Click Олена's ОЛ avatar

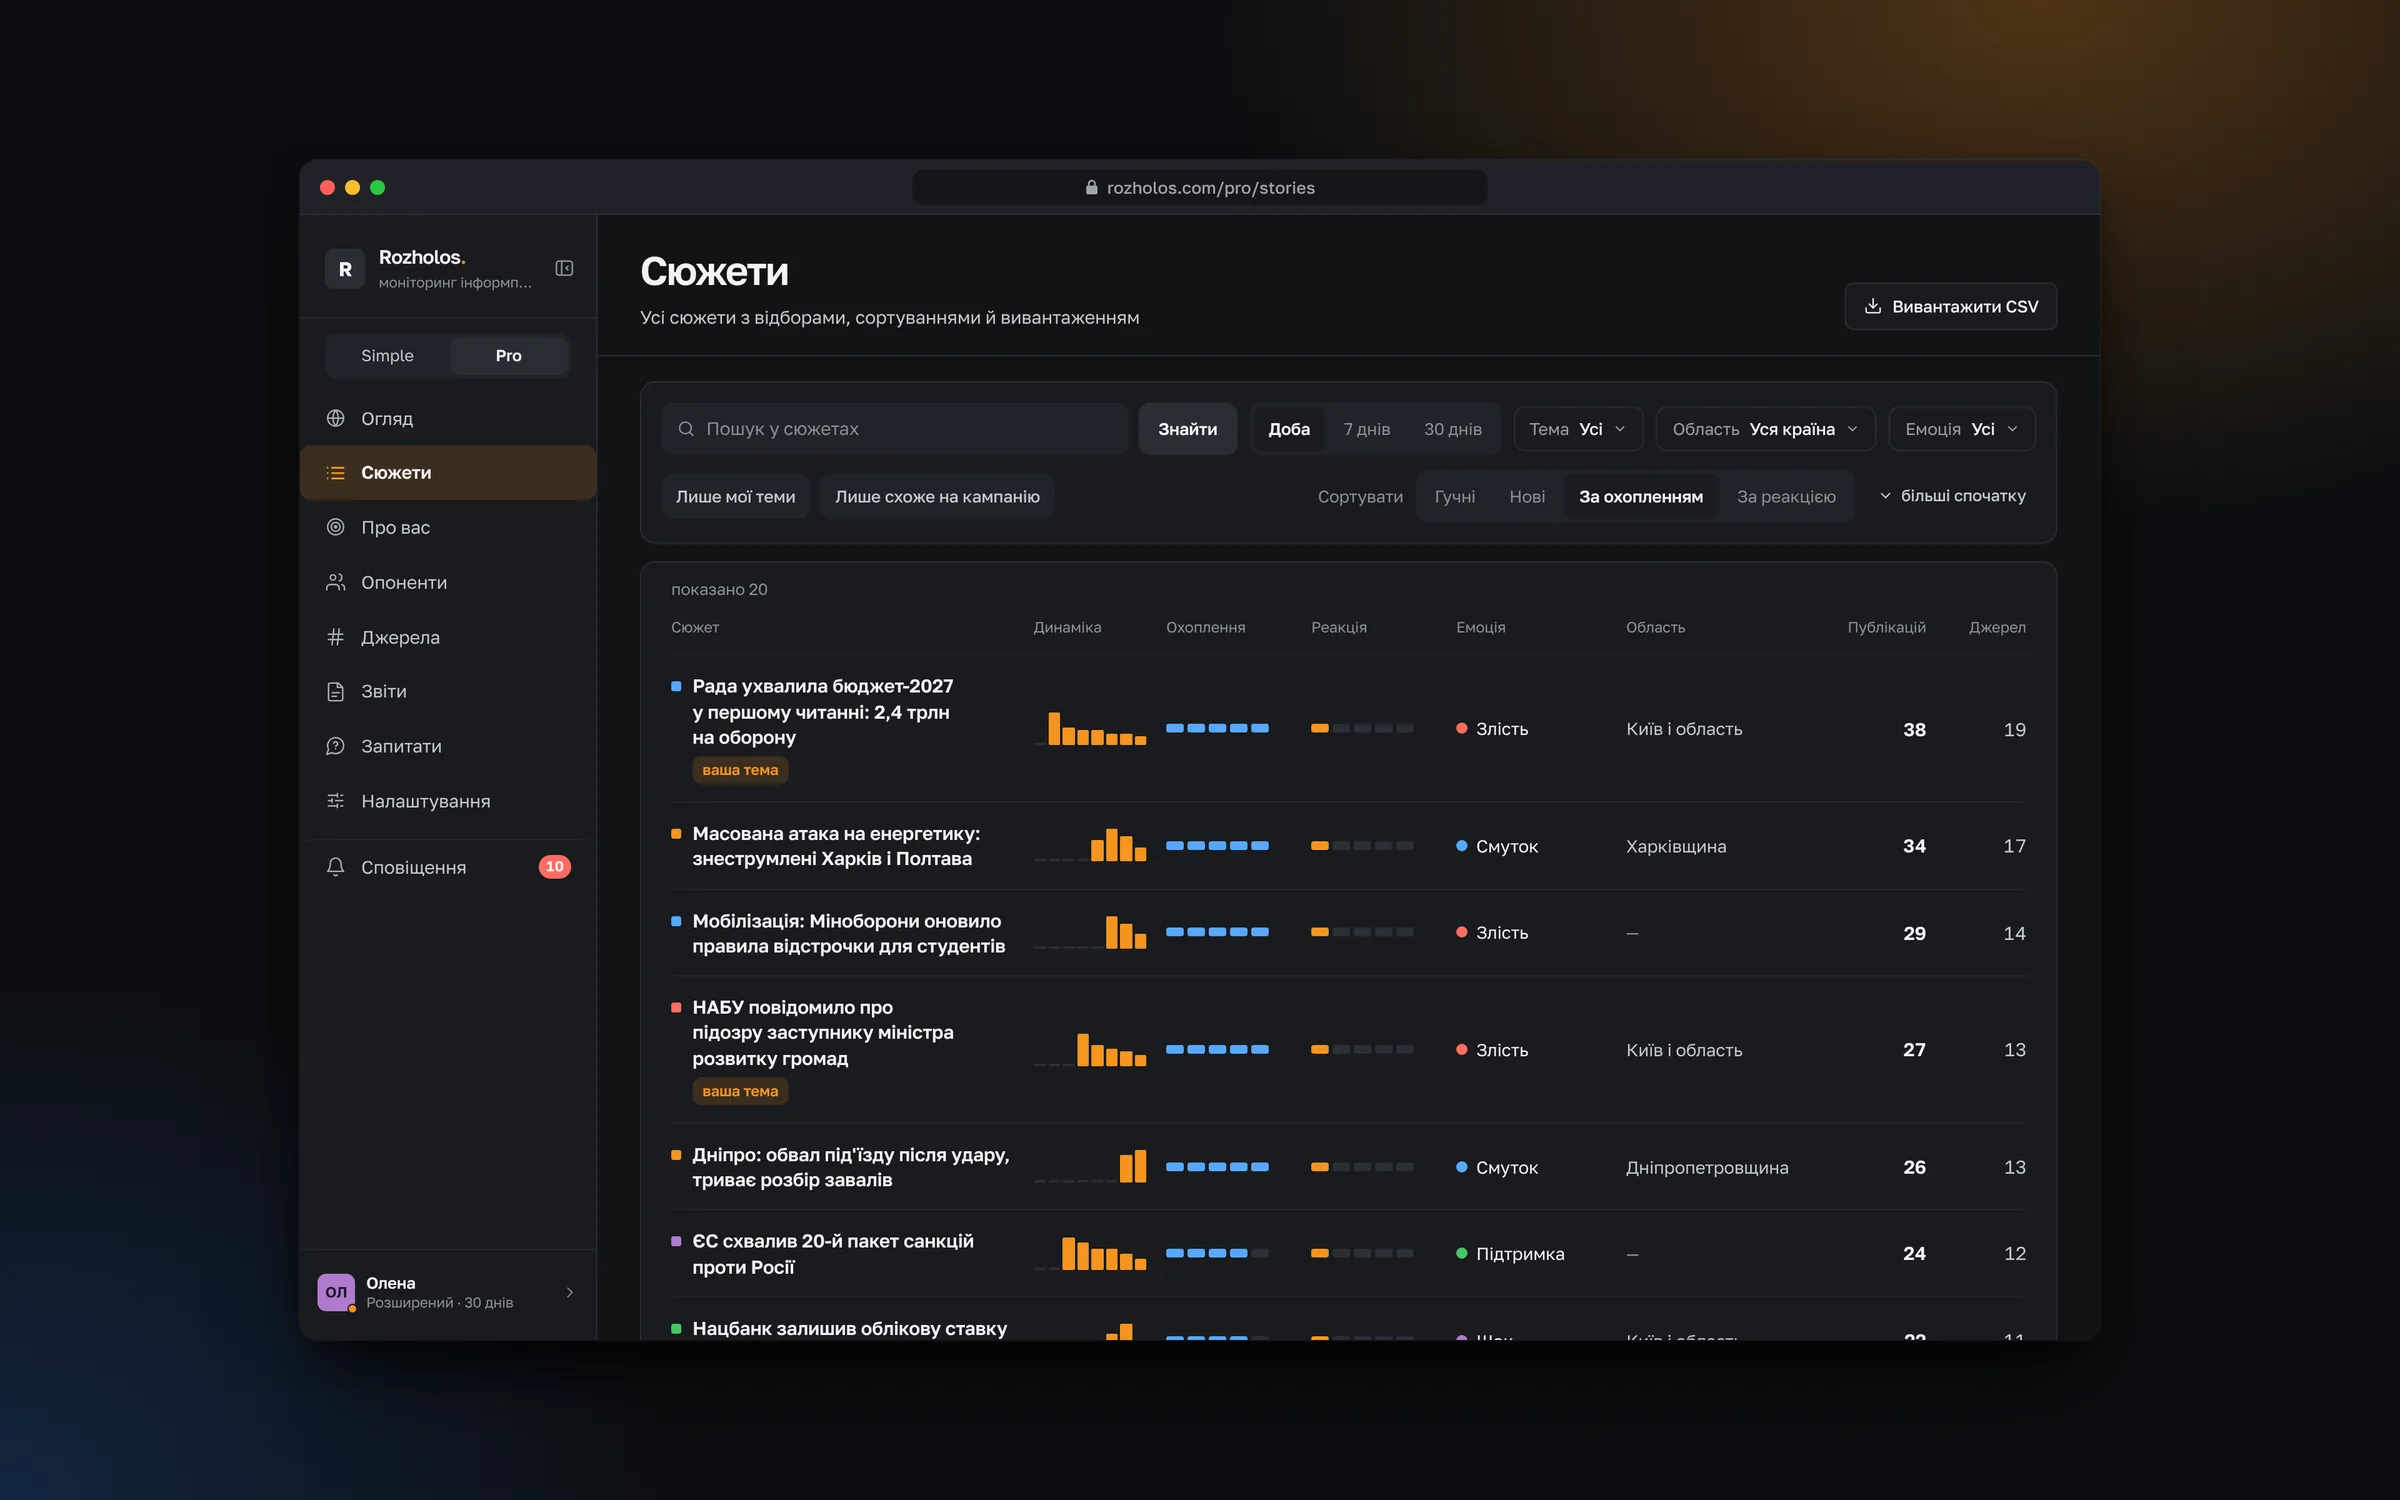336,1292
